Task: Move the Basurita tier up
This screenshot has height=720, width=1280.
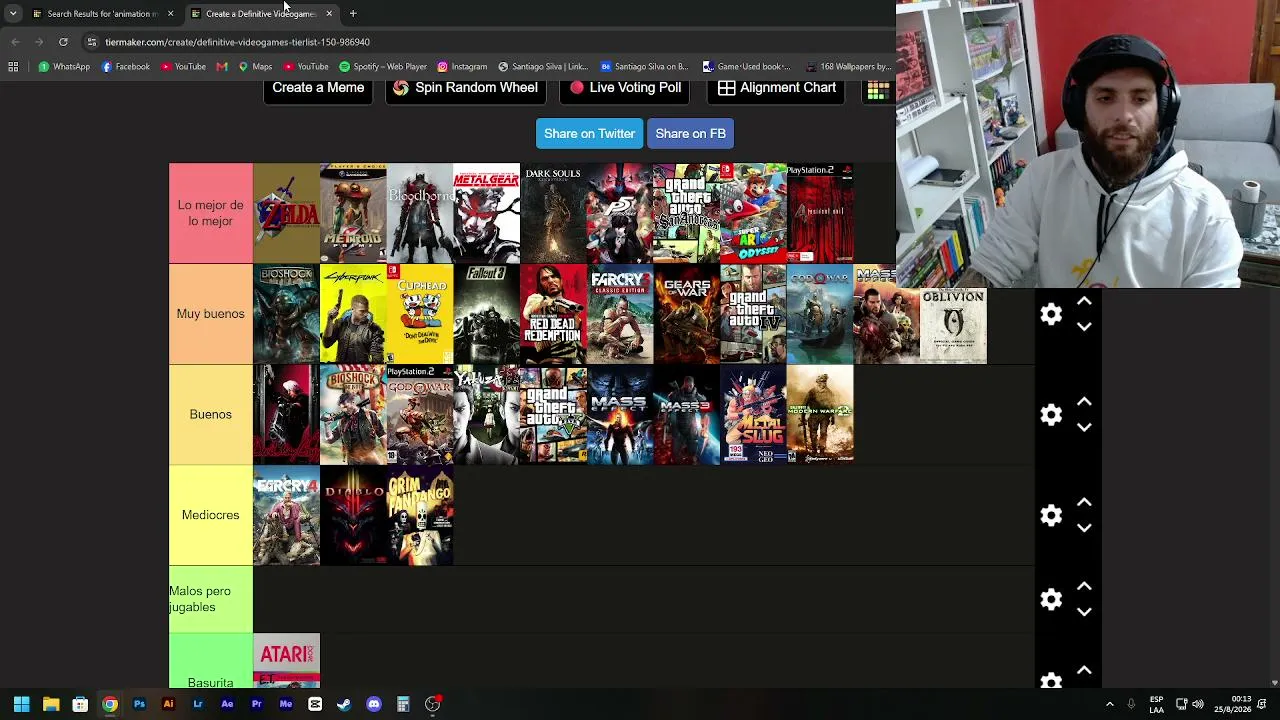Action: coord(1084,670)
